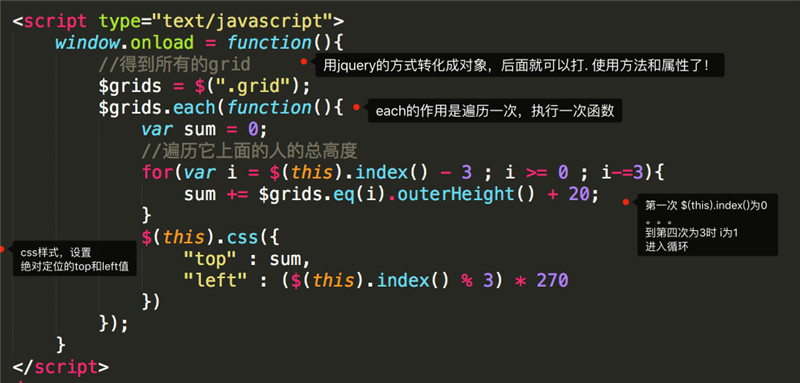
Task: Click the opening script tag text
Action: click(178, 21)
